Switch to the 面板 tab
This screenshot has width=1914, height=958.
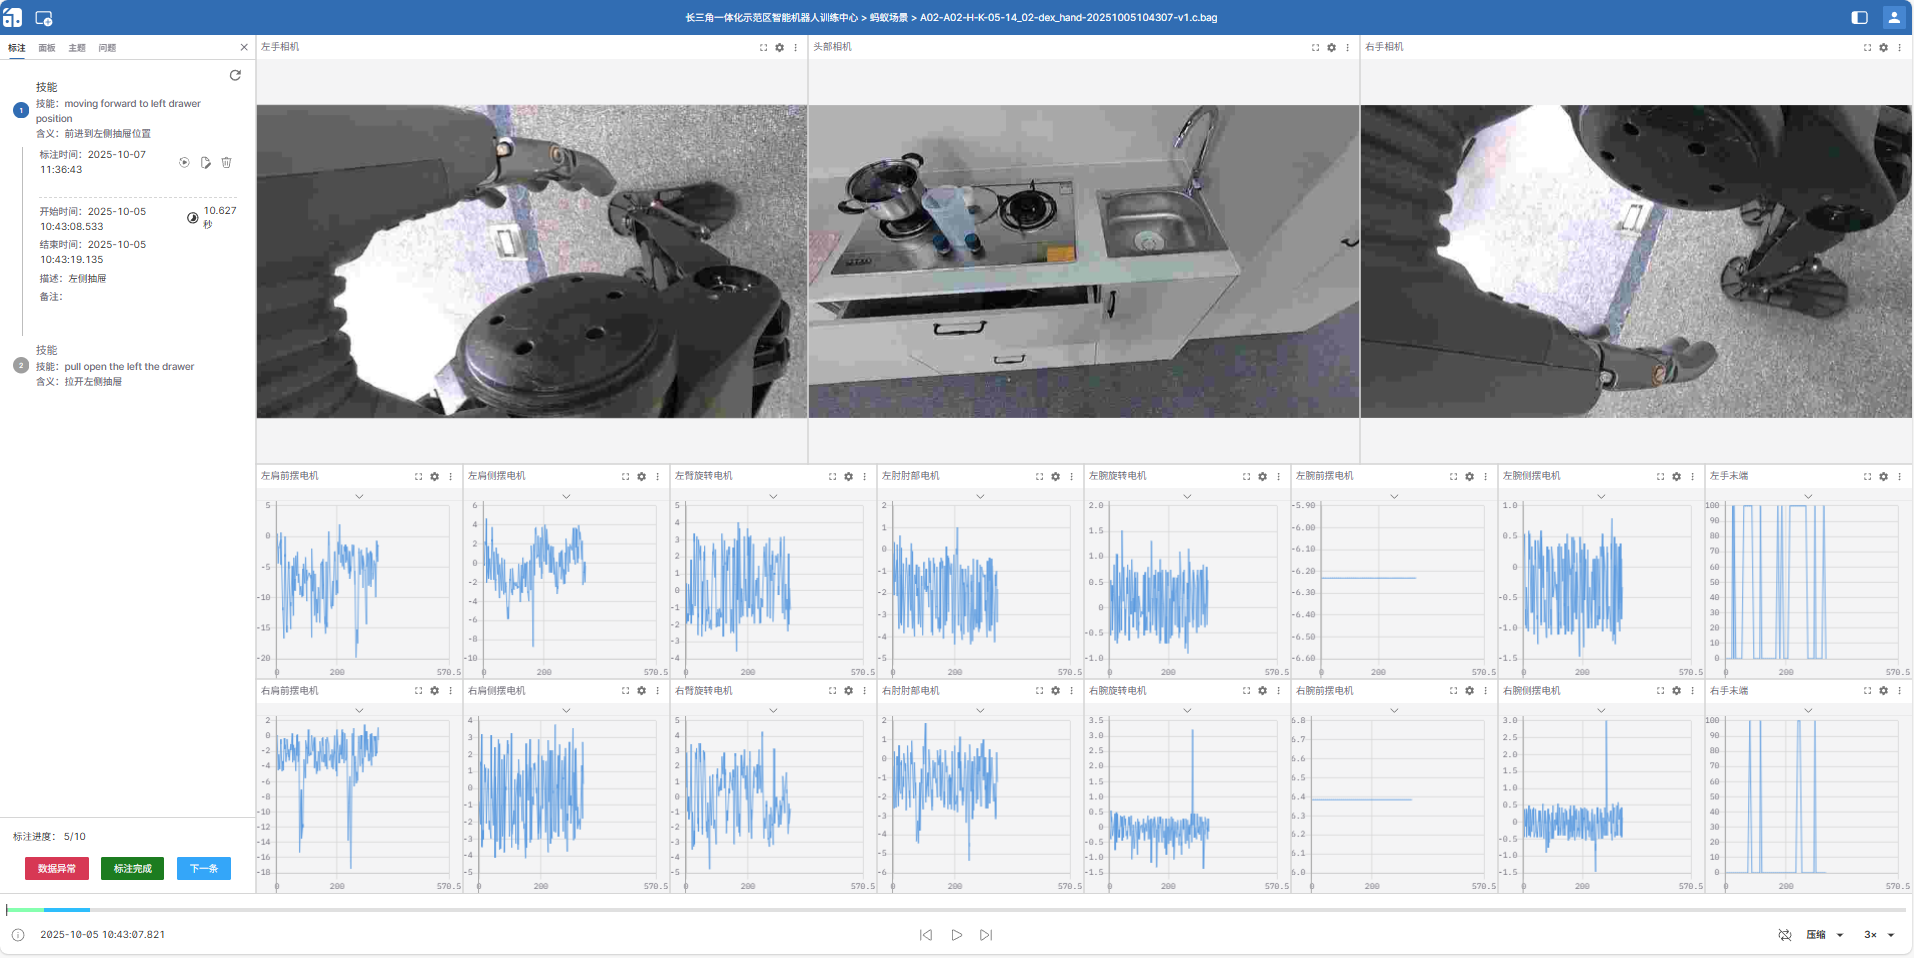(47, 48)
